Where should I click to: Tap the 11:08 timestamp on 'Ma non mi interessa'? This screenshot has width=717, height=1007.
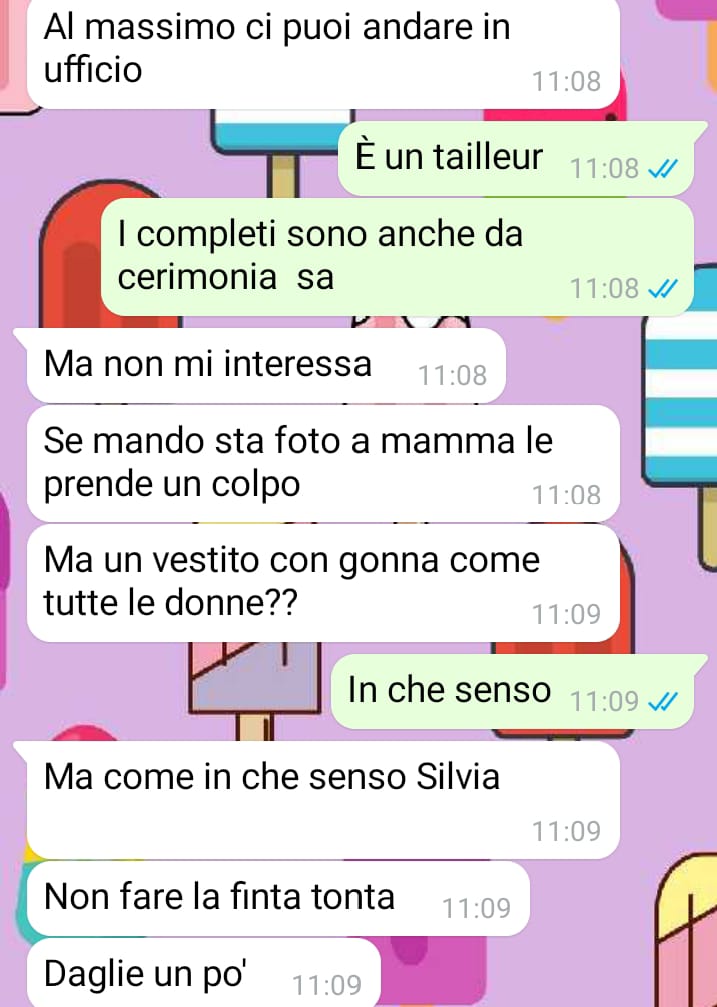tap(452, 376)
